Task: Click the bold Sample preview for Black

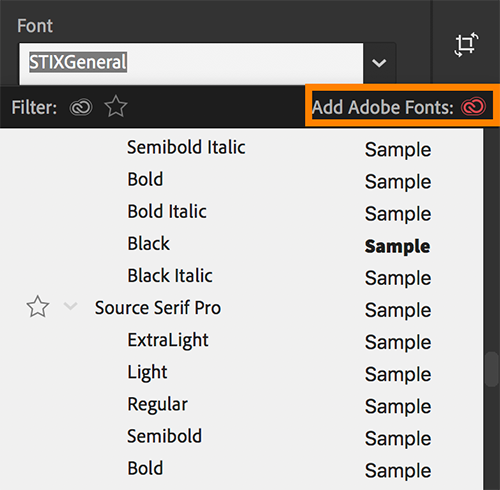Action: point(397,247)
